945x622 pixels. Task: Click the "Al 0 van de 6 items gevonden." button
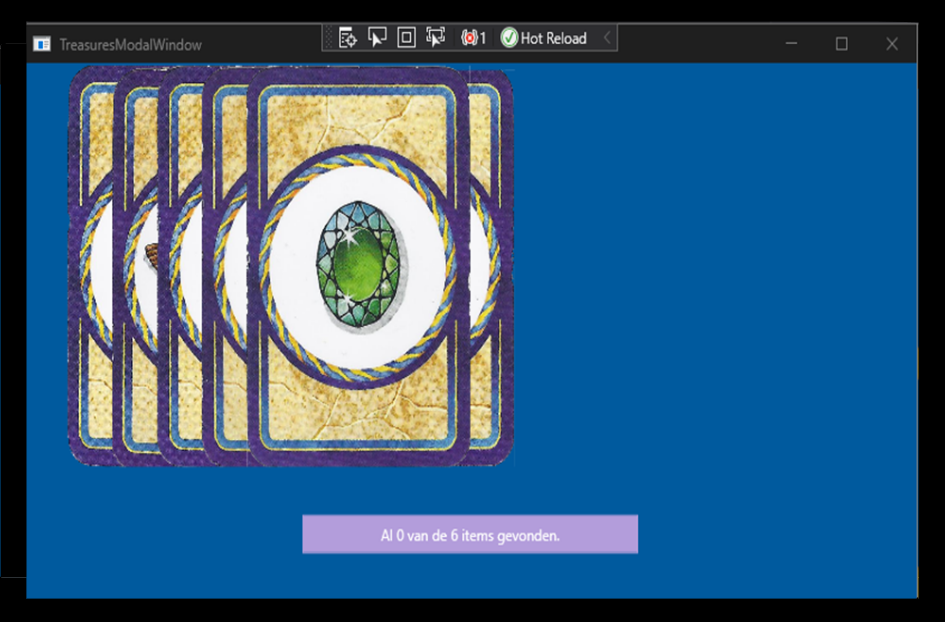(x=470, y=535)
